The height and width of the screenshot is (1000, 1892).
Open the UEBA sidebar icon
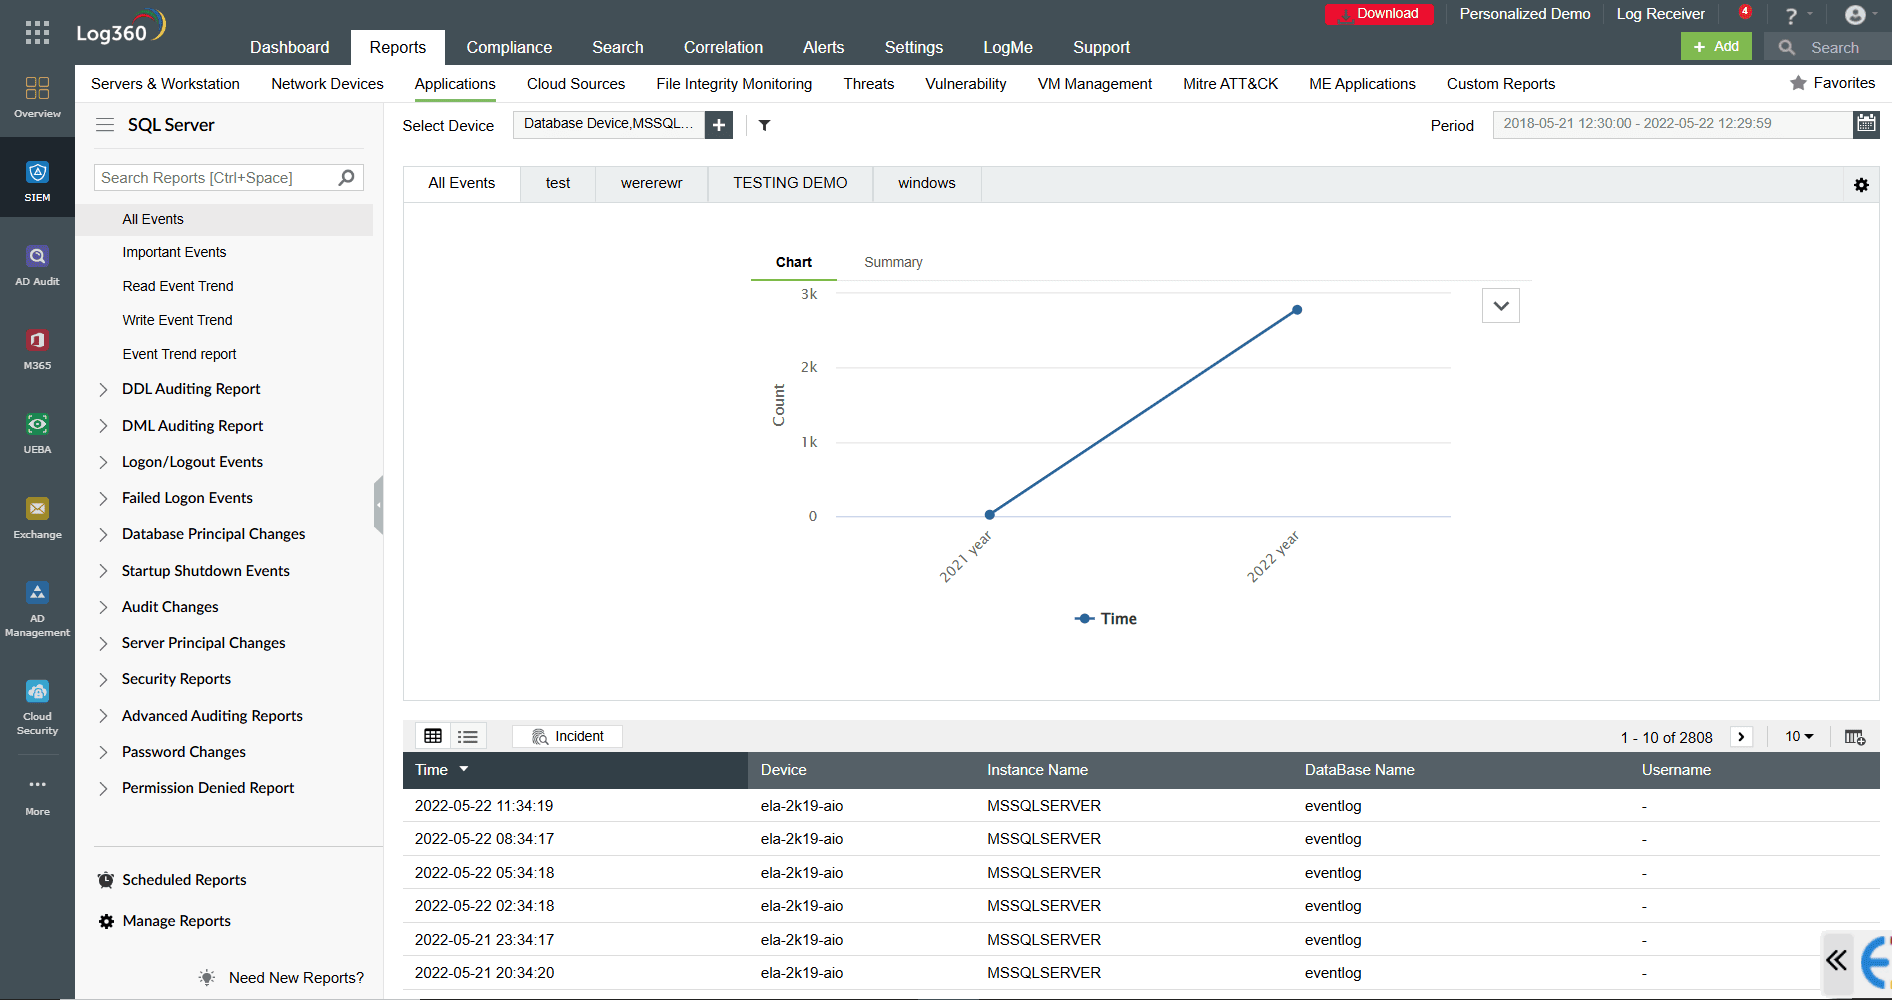(x=37, y=434)
